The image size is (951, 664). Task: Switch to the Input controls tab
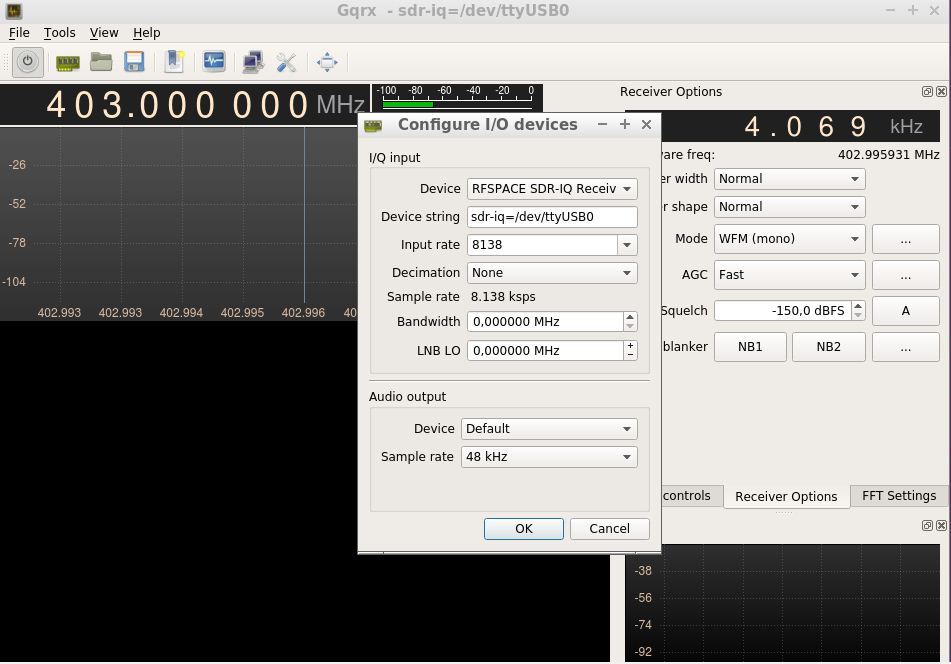point(691,496)
